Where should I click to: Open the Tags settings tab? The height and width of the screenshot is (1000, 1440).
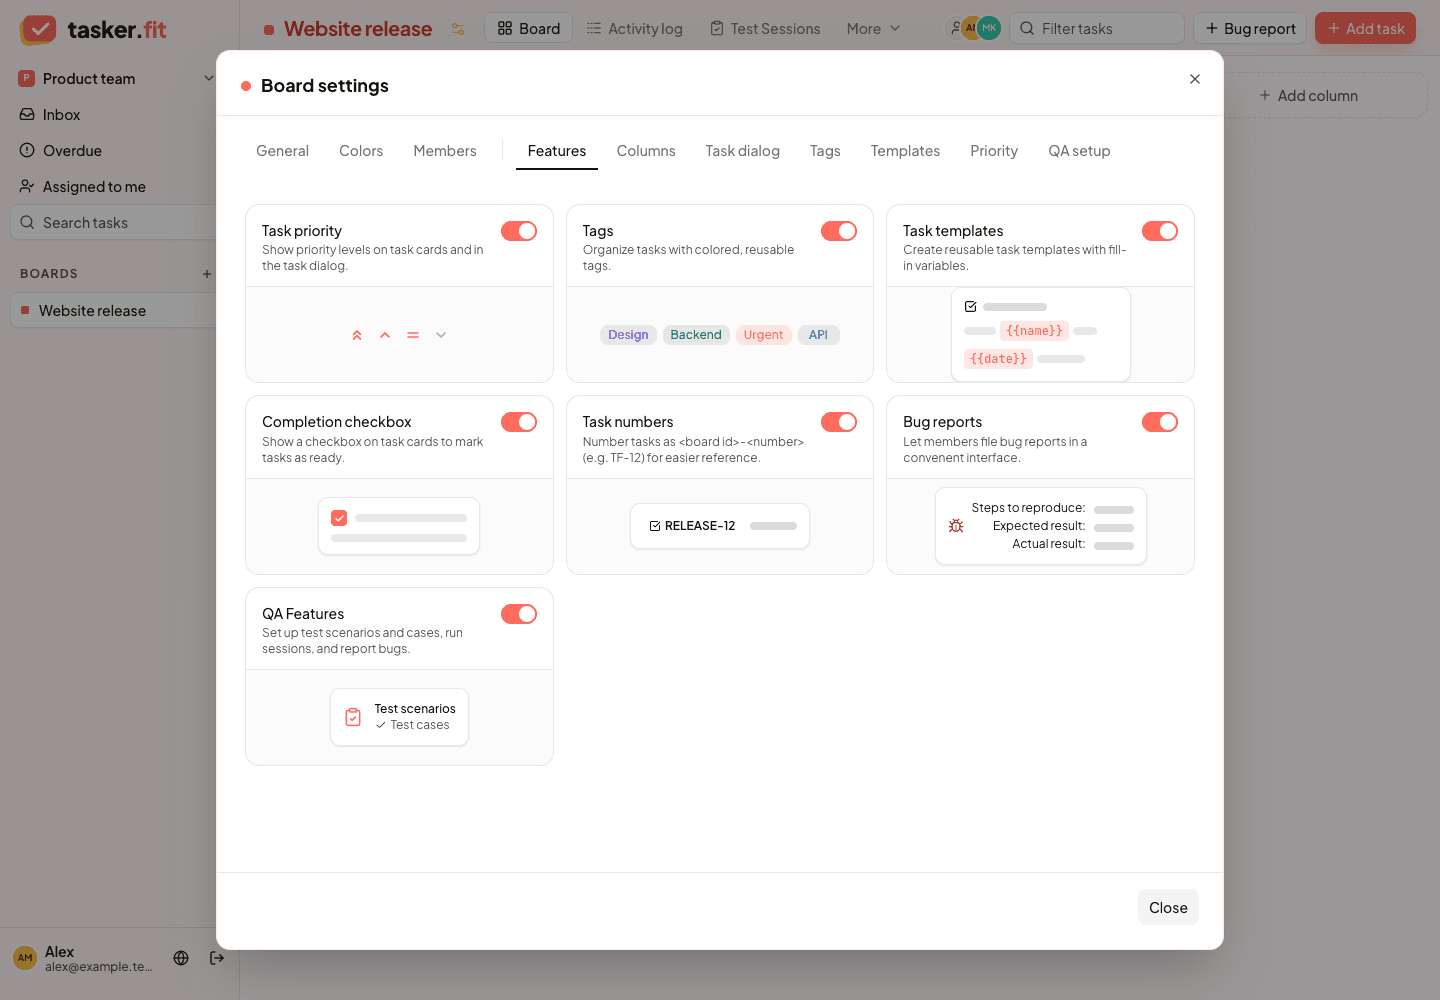(x=825, y=151)
